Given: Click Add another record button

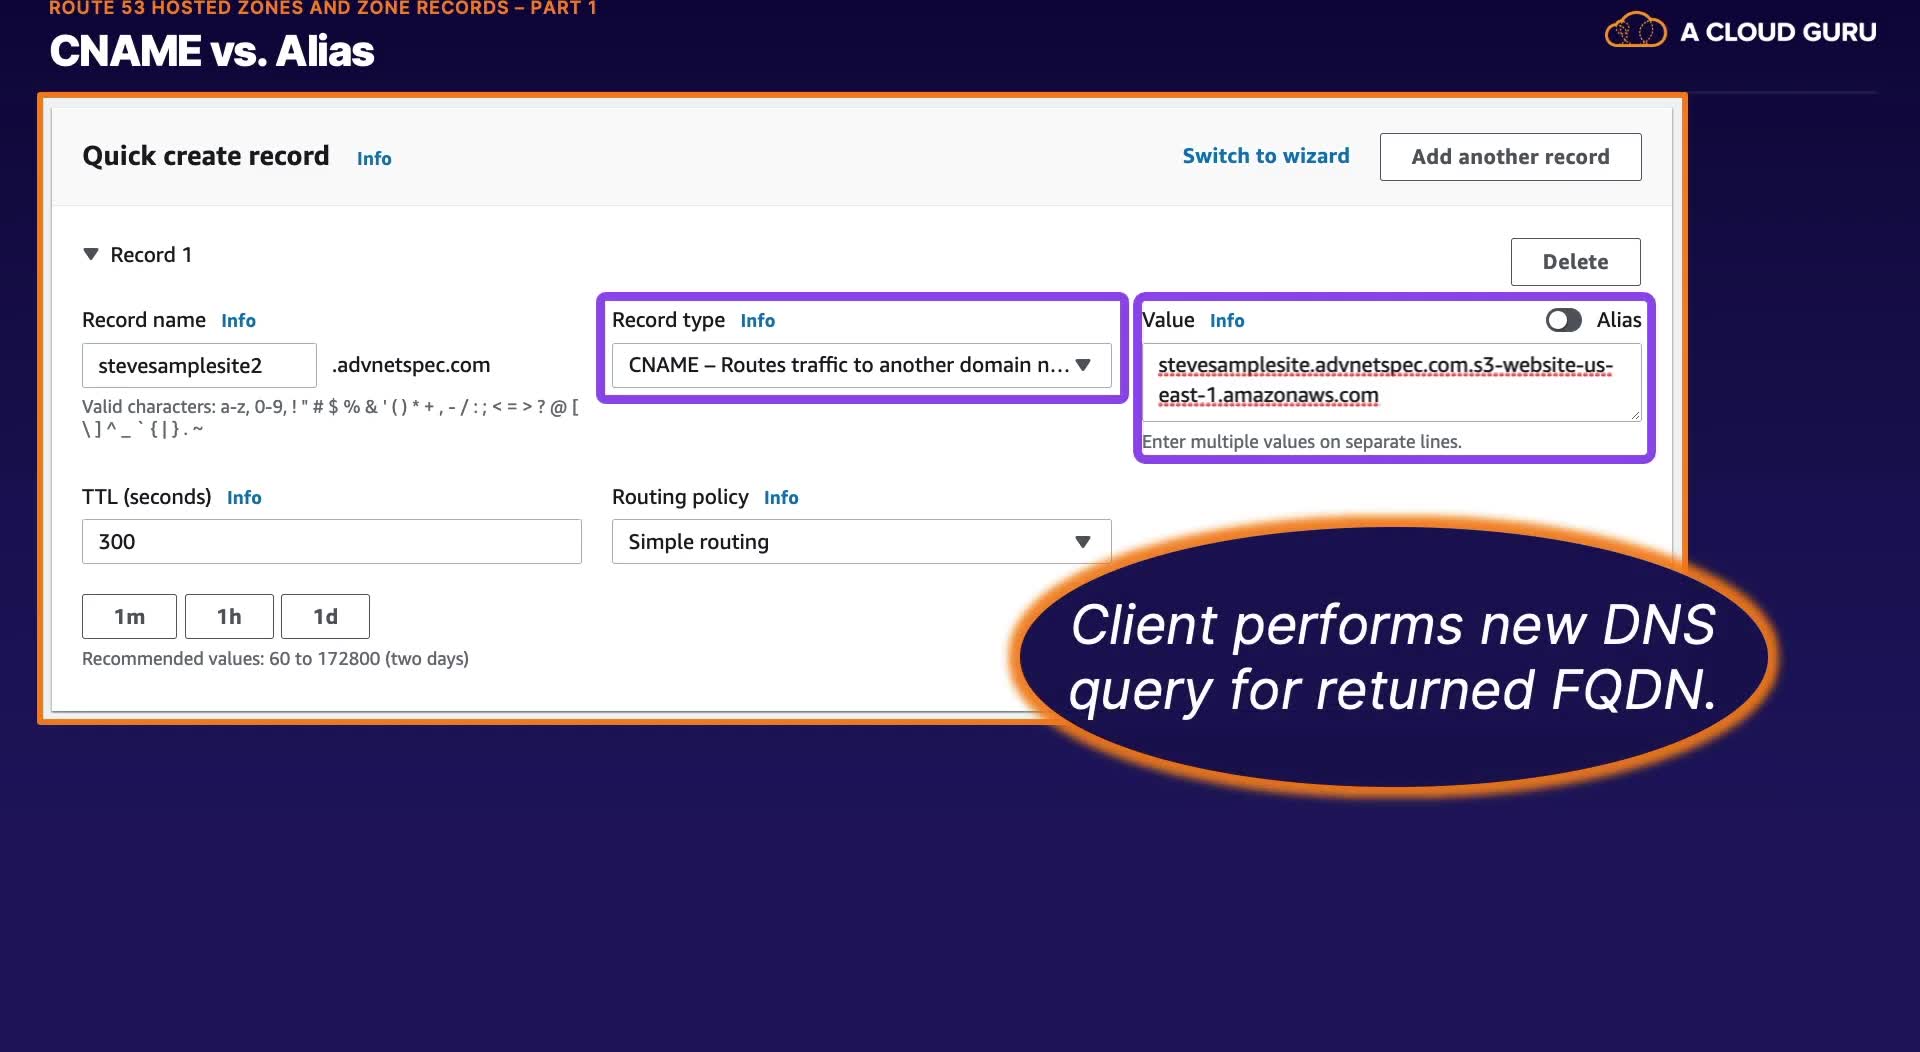Looking at the screenshot, I should click(1510, 157).
